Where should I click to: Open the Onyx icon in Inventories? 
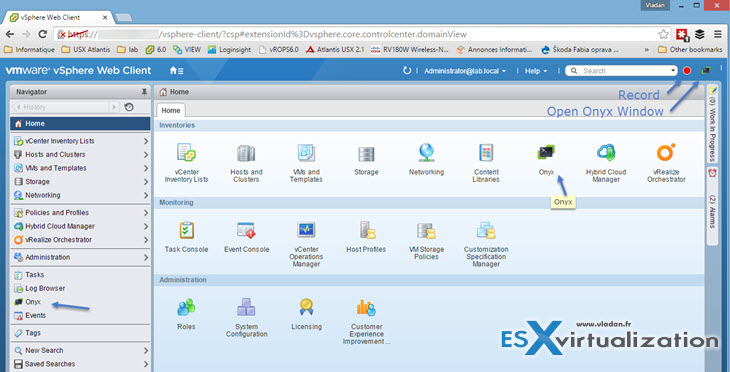[x=546, y=152]
